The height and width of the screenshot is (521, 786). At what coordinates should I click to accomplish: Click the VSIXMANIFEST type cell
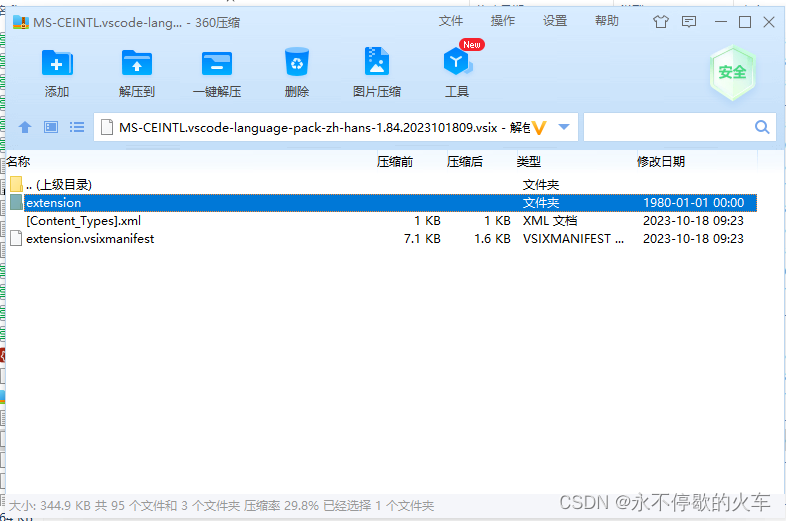point(573,239)
